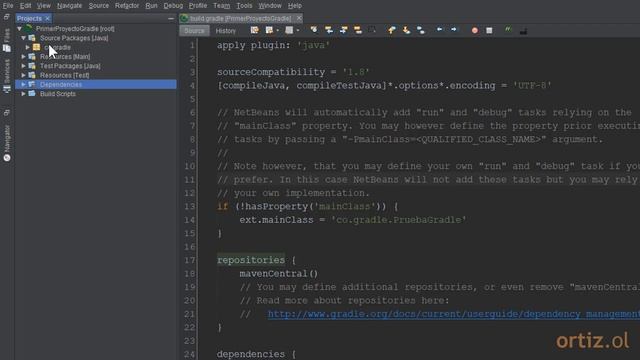Open gradle.org userguide link in comment
The width and height of the screenshot is (640, 360).
pyautogui.click(x=454, y=314)
